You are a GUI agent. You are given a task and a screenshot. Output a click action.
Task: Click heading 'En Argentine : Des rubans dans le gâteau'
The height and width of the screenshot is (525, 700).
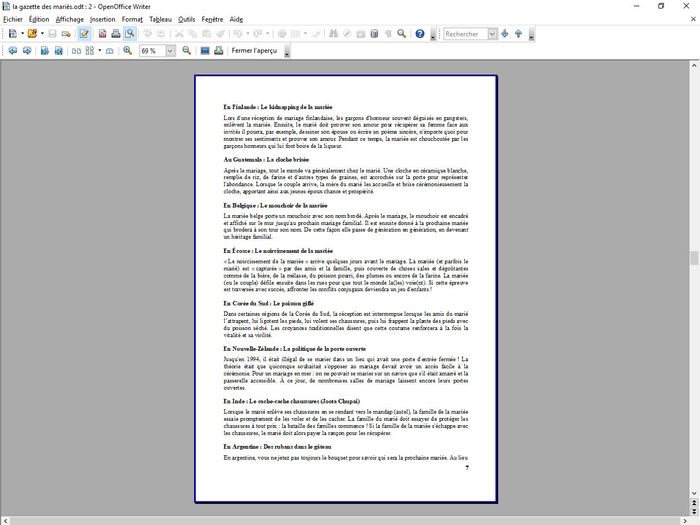click(x=277, y=446)
